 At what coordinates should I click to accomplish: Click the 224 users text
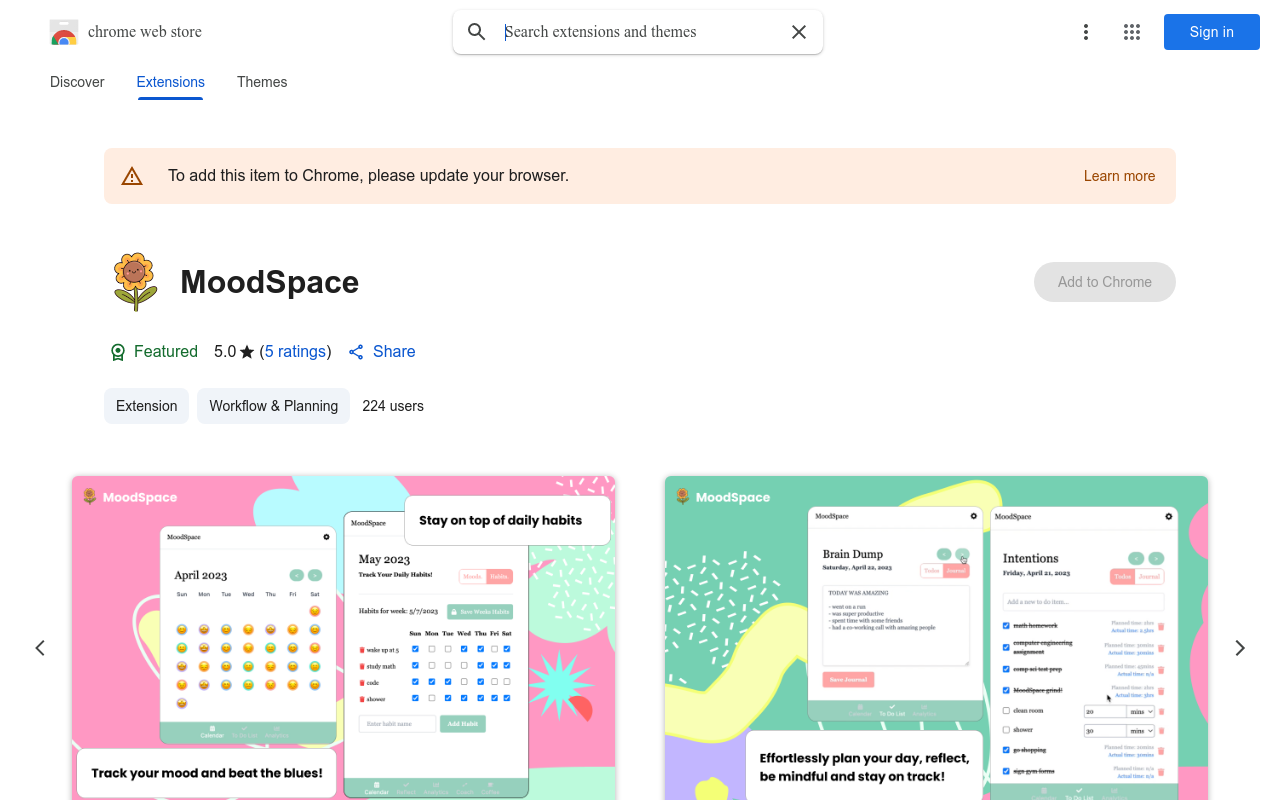[x=393, y=406]
